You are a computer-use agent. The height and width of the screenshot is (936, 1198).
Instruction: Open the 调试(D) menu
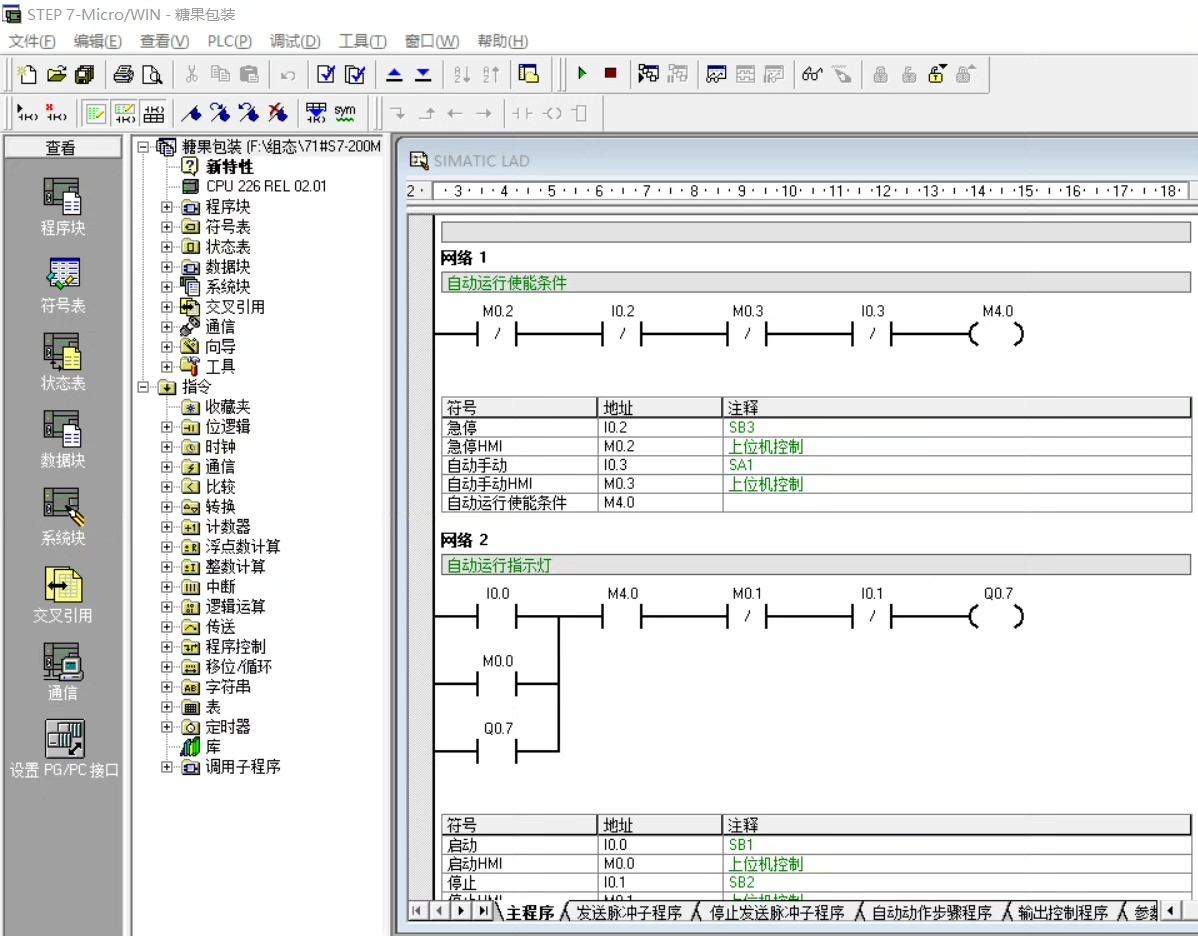coord(296,41)
